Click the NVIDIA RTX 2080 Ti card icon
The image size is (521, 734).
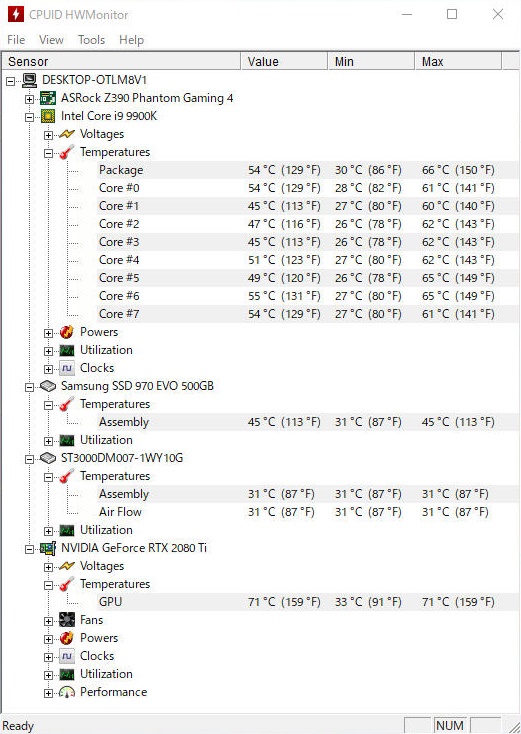[48, 548]
